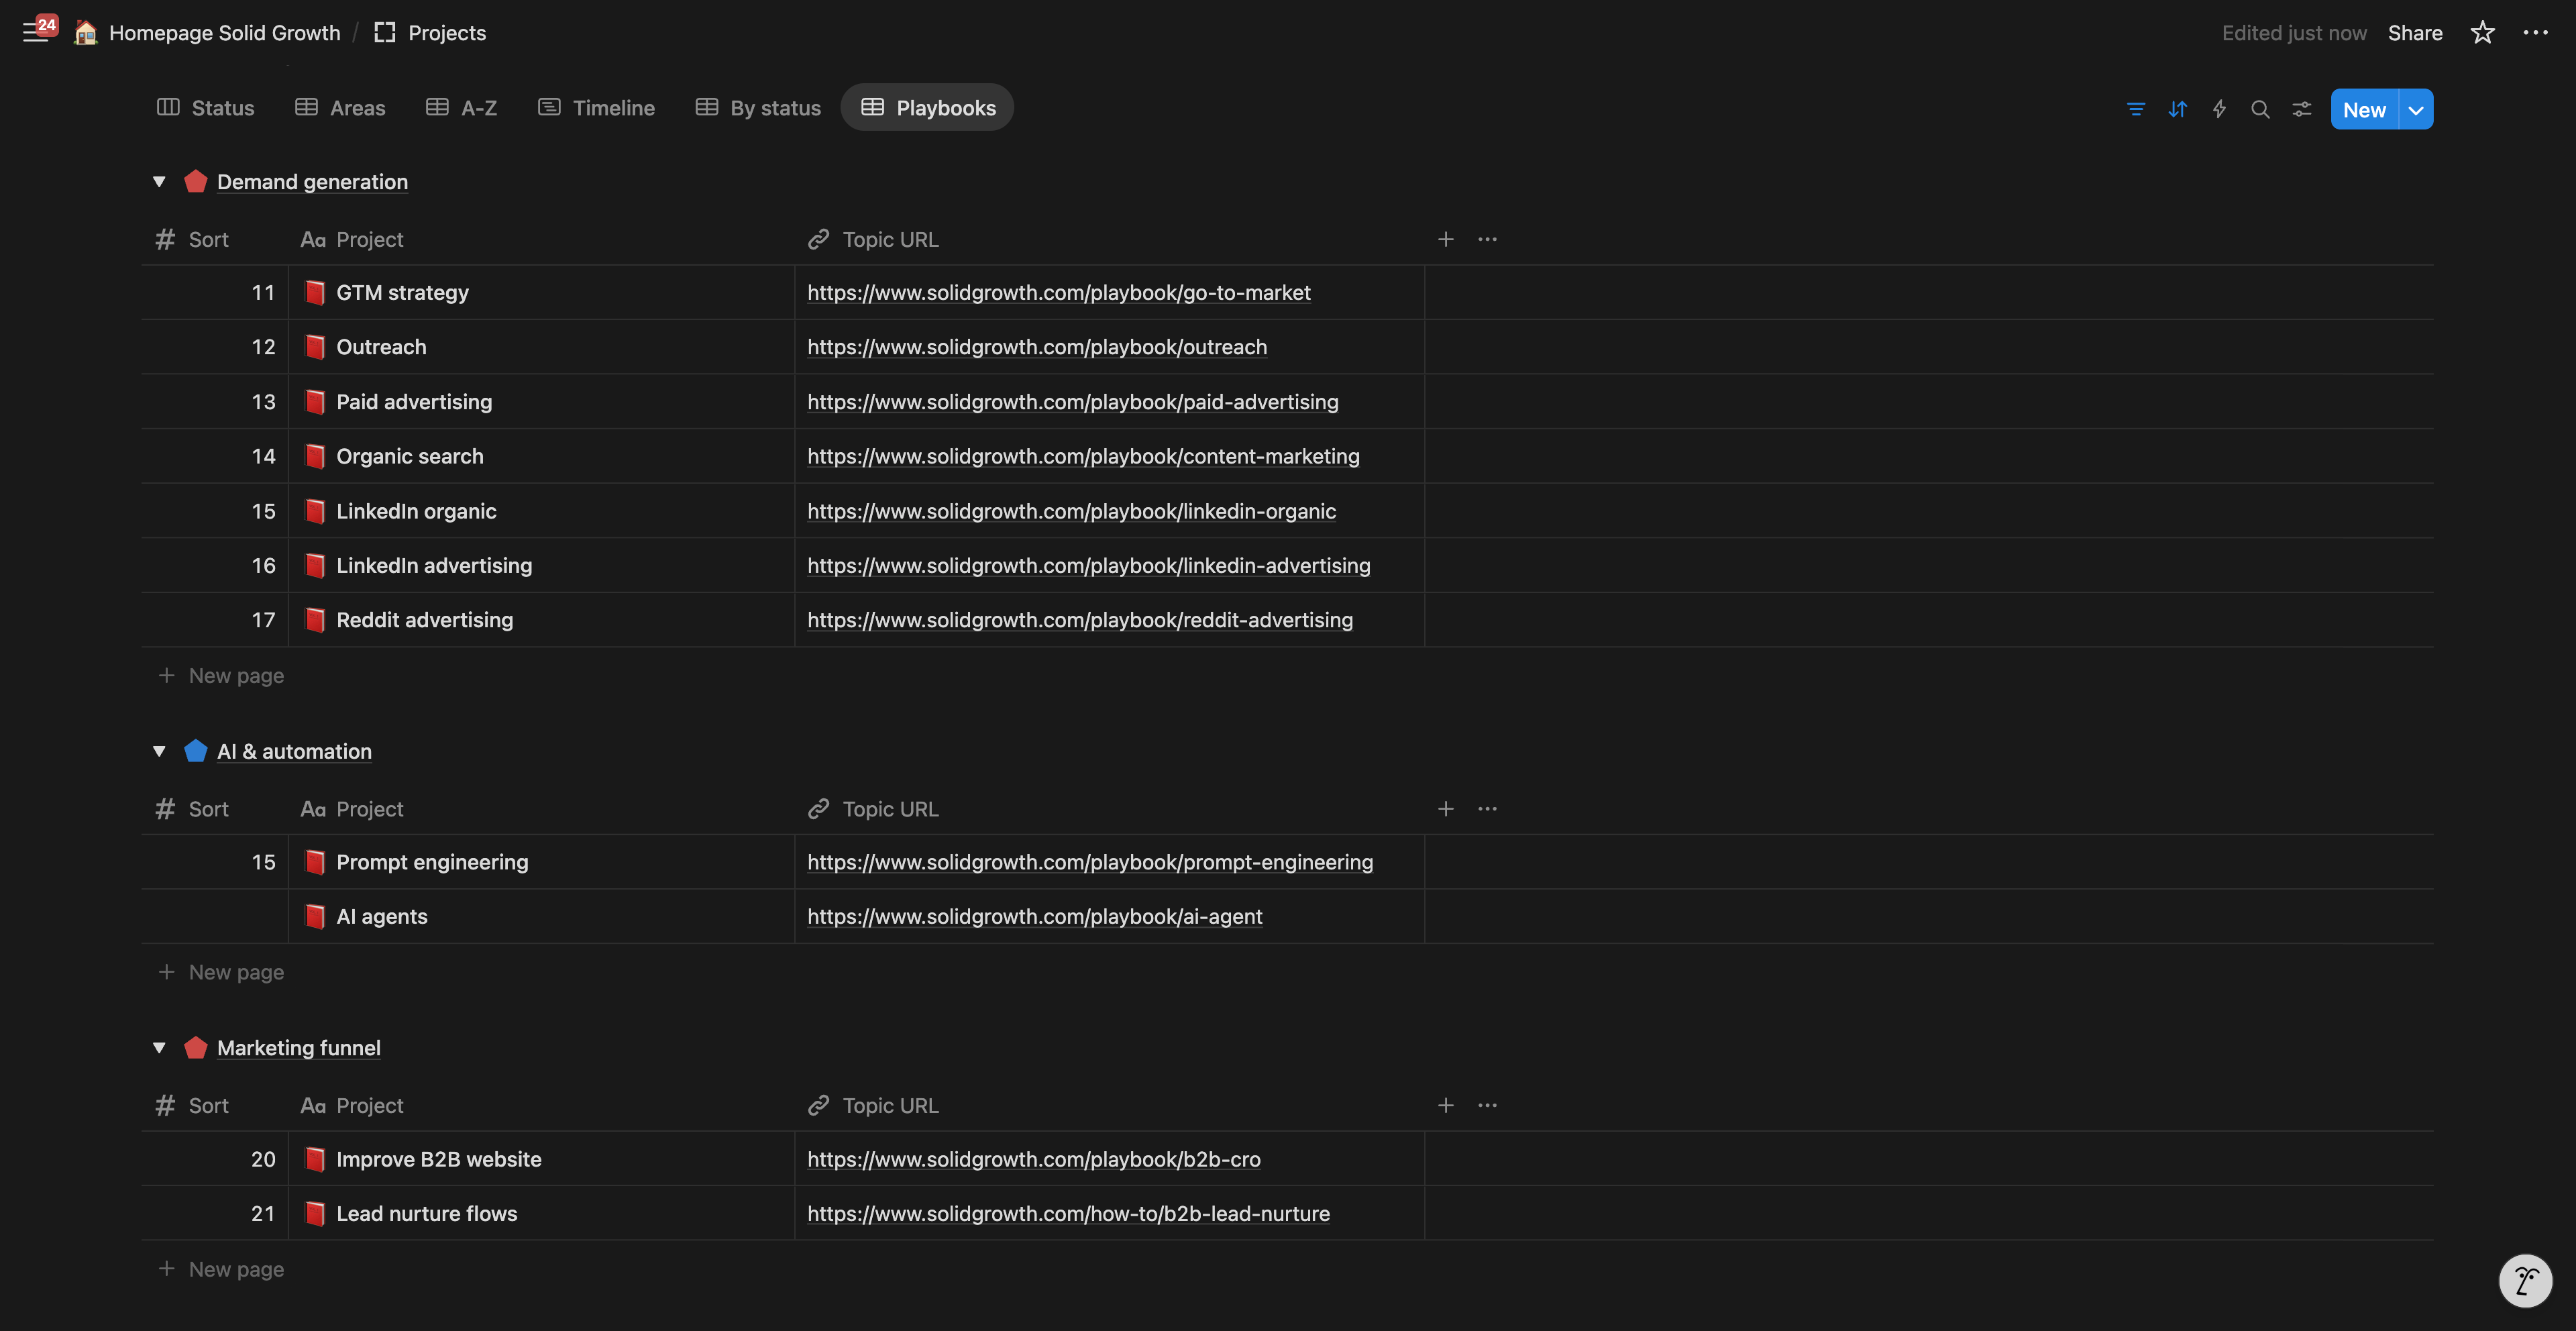Open the paid-advertising playbook URL
This screenshot has height=1331, width=2576.
(x=1072, y=402)
